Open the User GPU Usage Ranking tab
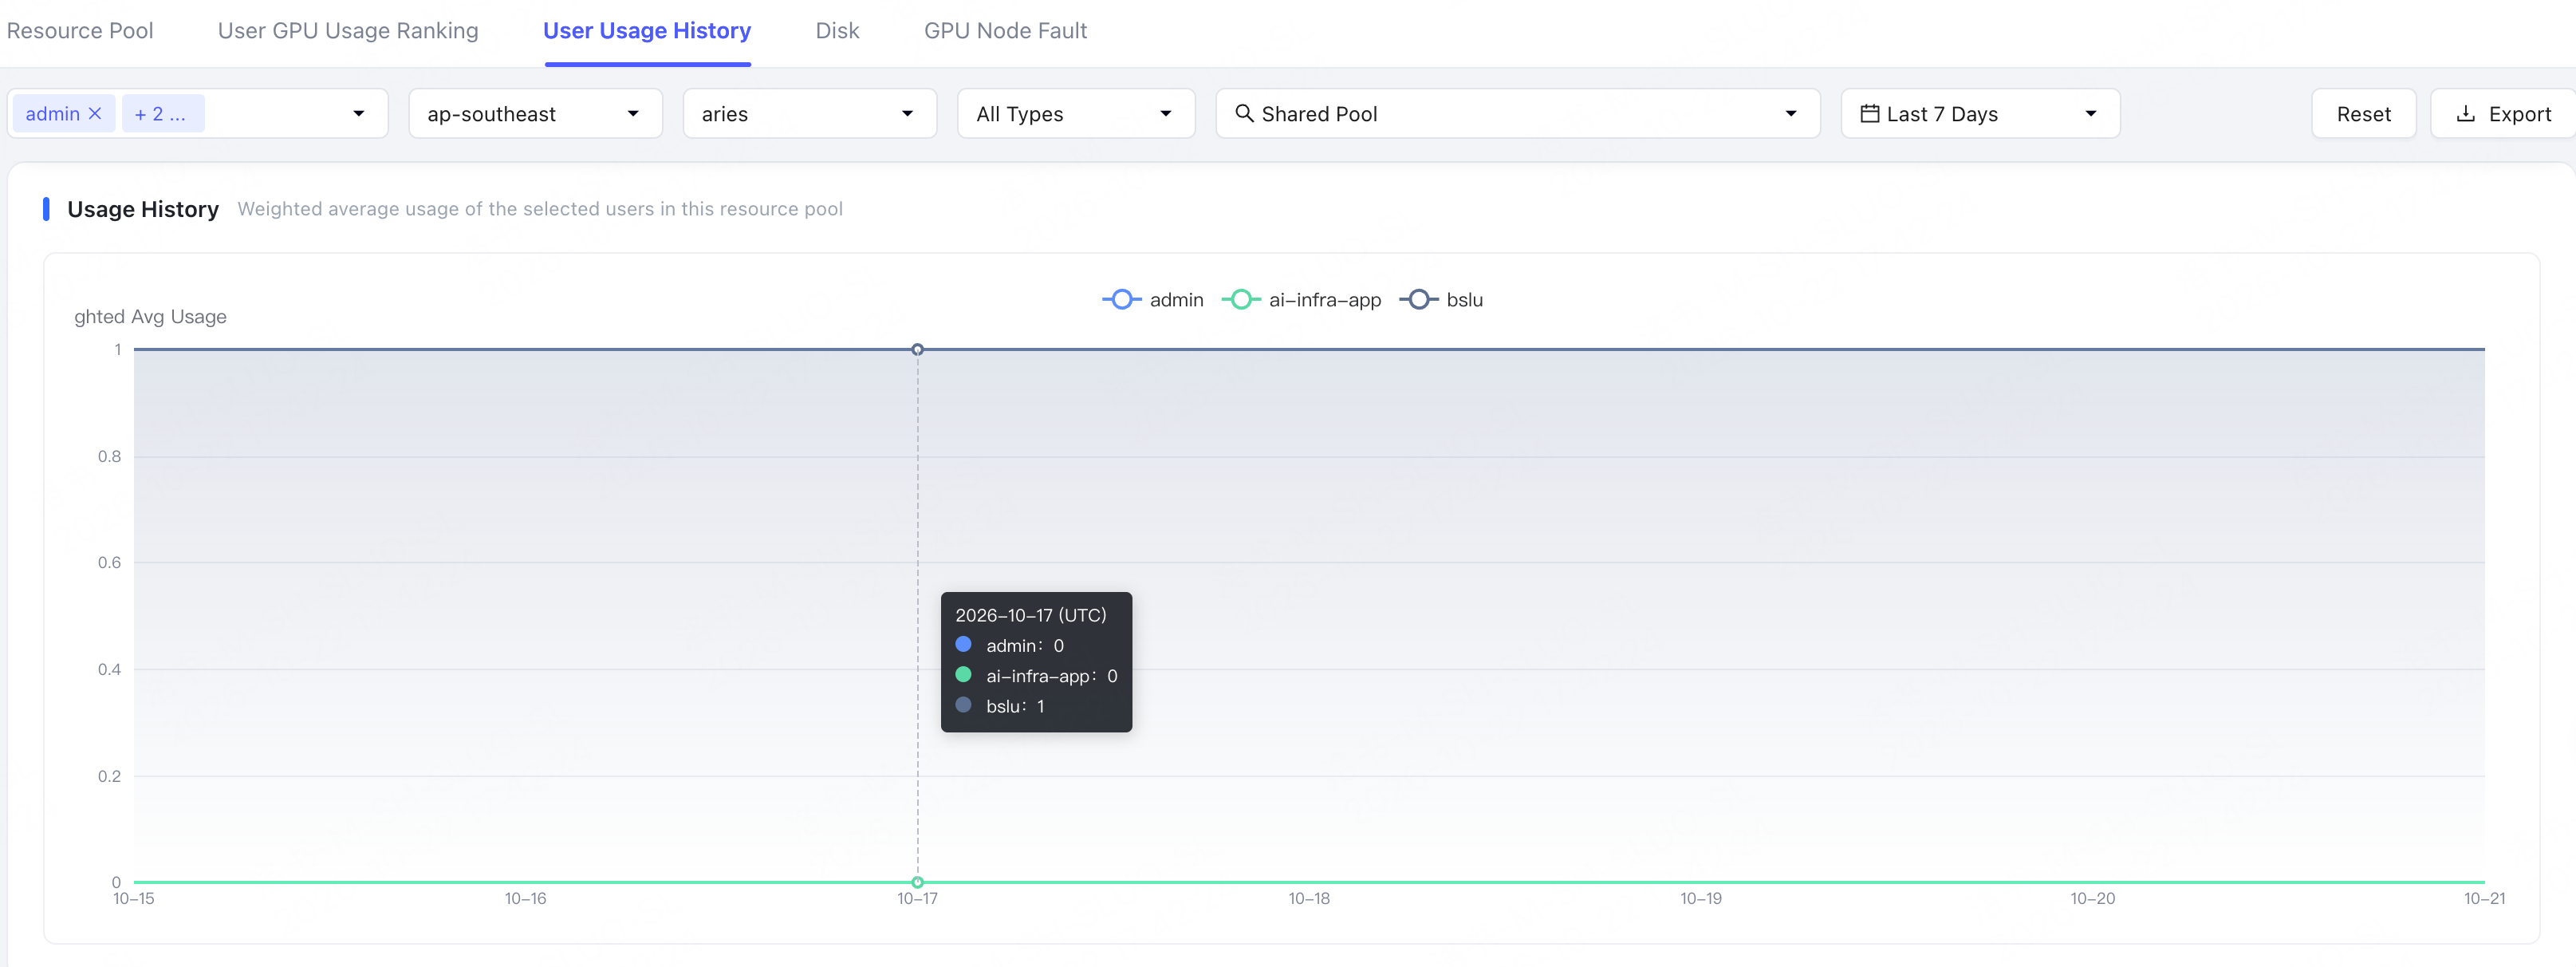 pyautogui.click(x=348, y=31)
